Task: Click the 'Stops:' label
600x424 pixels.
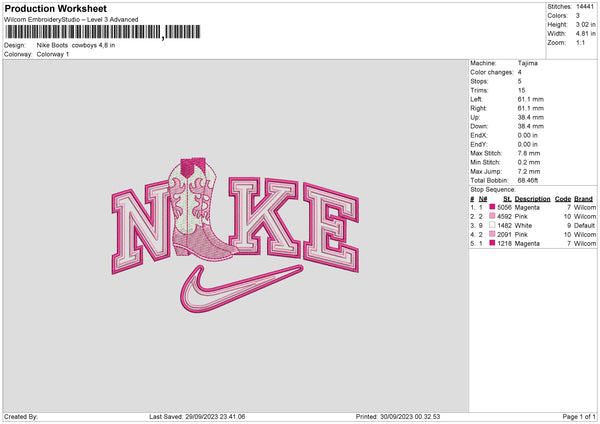Action: tap(479, 81)
